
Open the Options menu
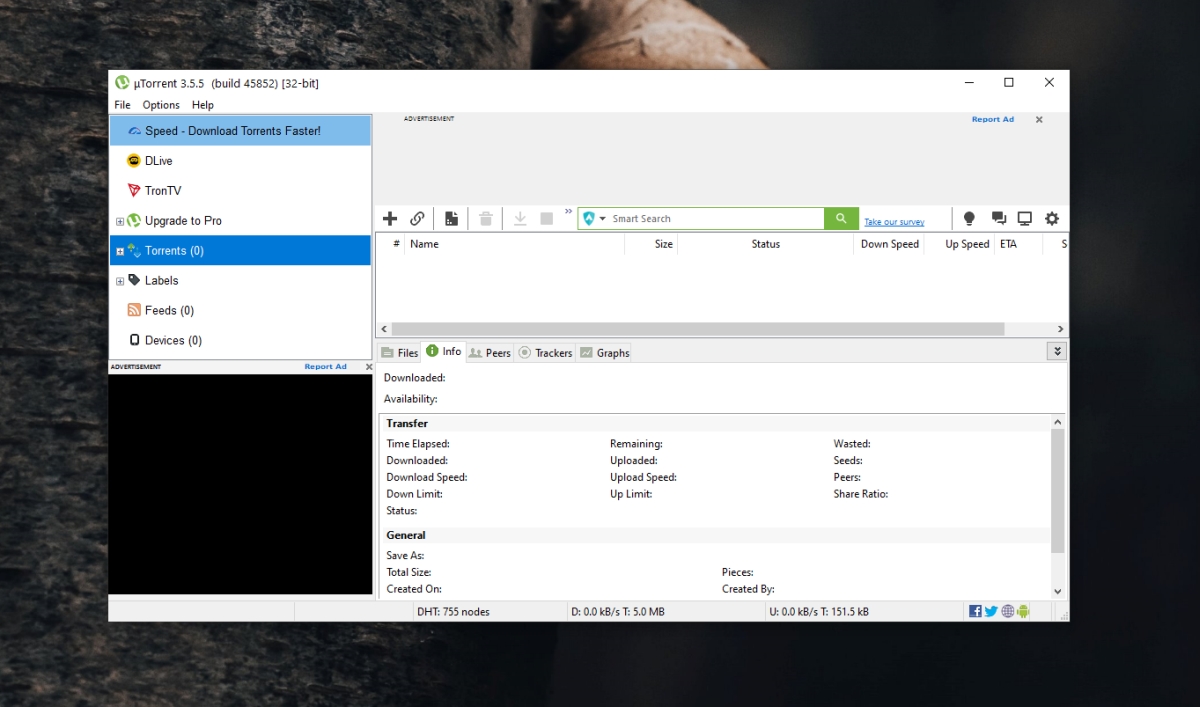coord(161,105)
